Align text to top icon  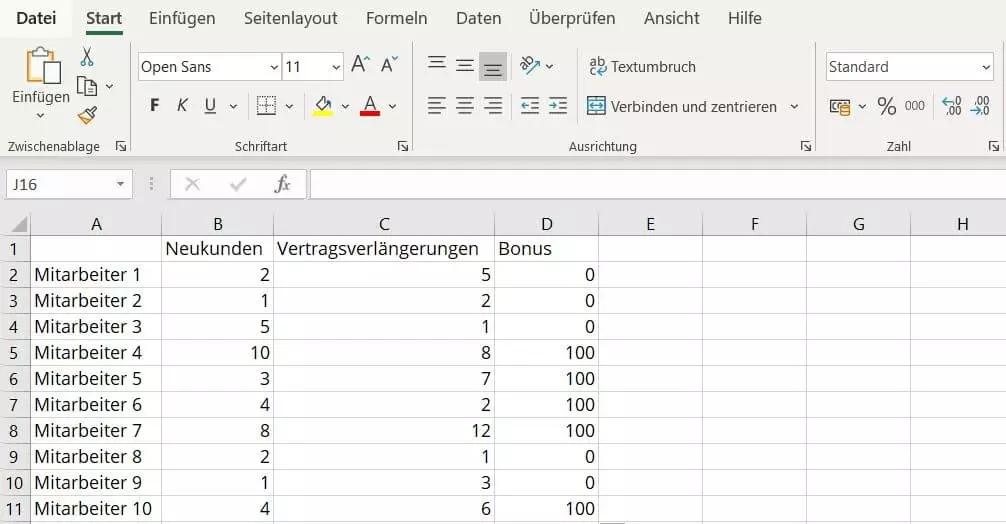click(x=437, y=63)
